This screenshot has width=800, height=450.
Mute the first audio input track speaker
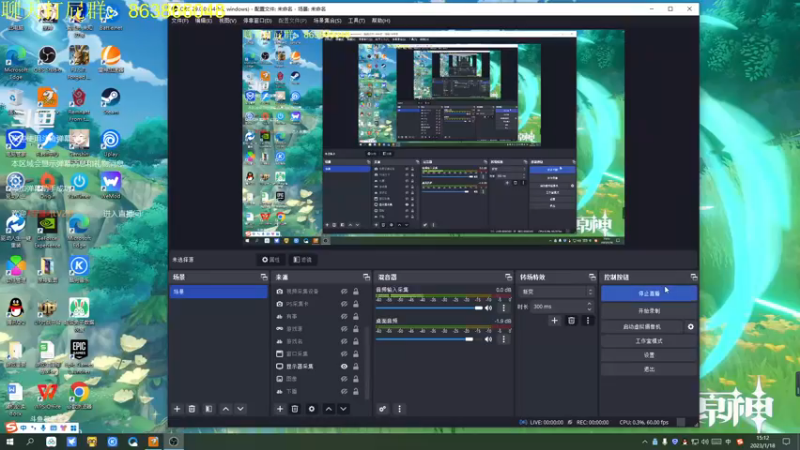coord(488,308)
